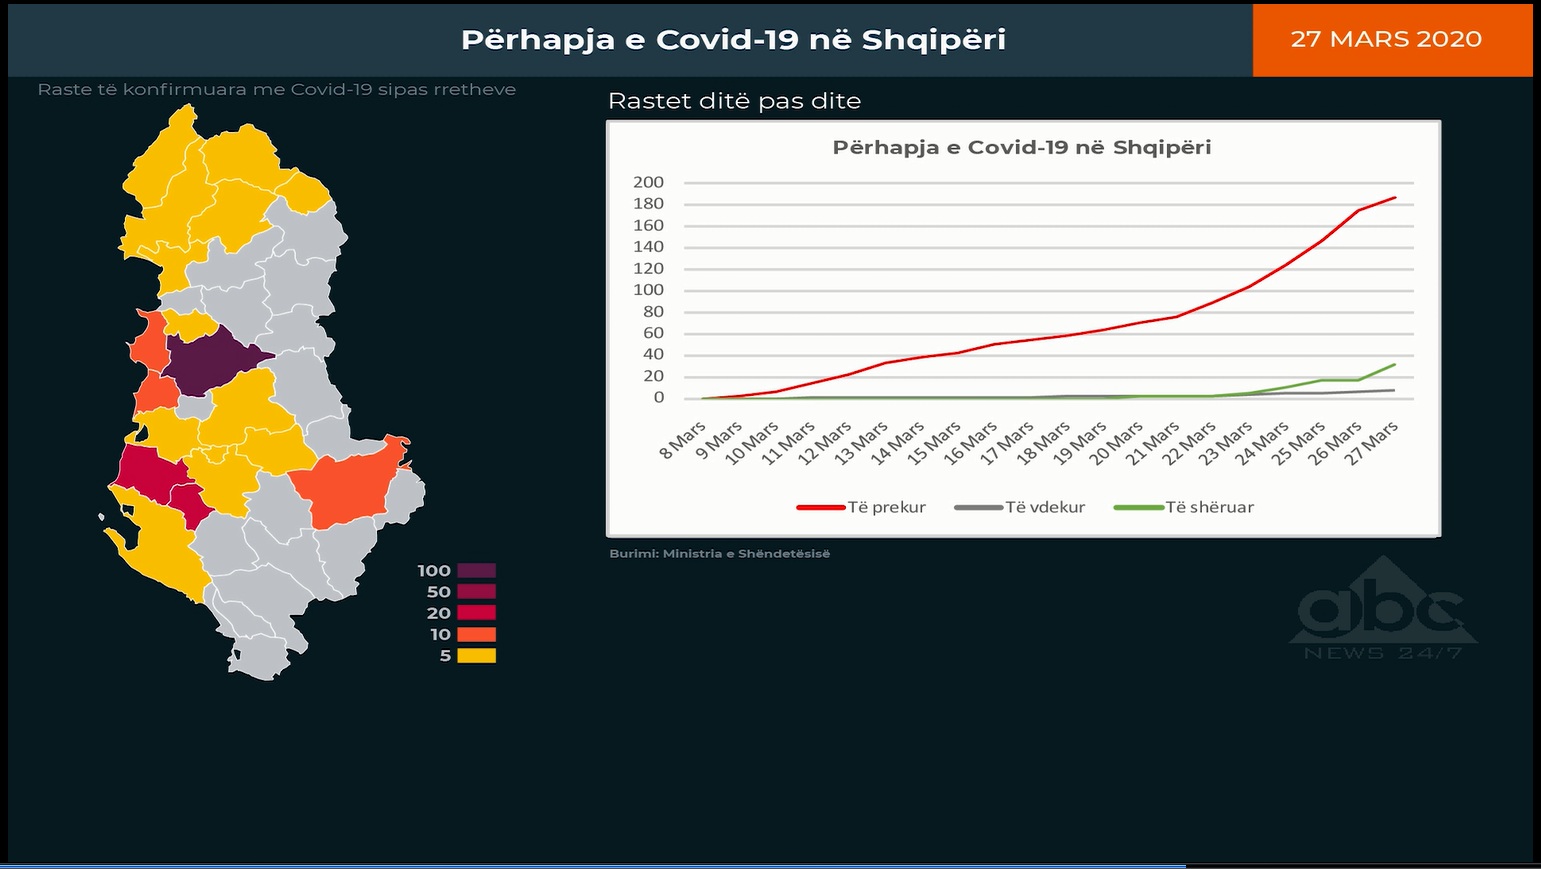Screen dimensions: 1541x869
Task: Click the y-axis value 40
Action: click(x=653, y=354)
